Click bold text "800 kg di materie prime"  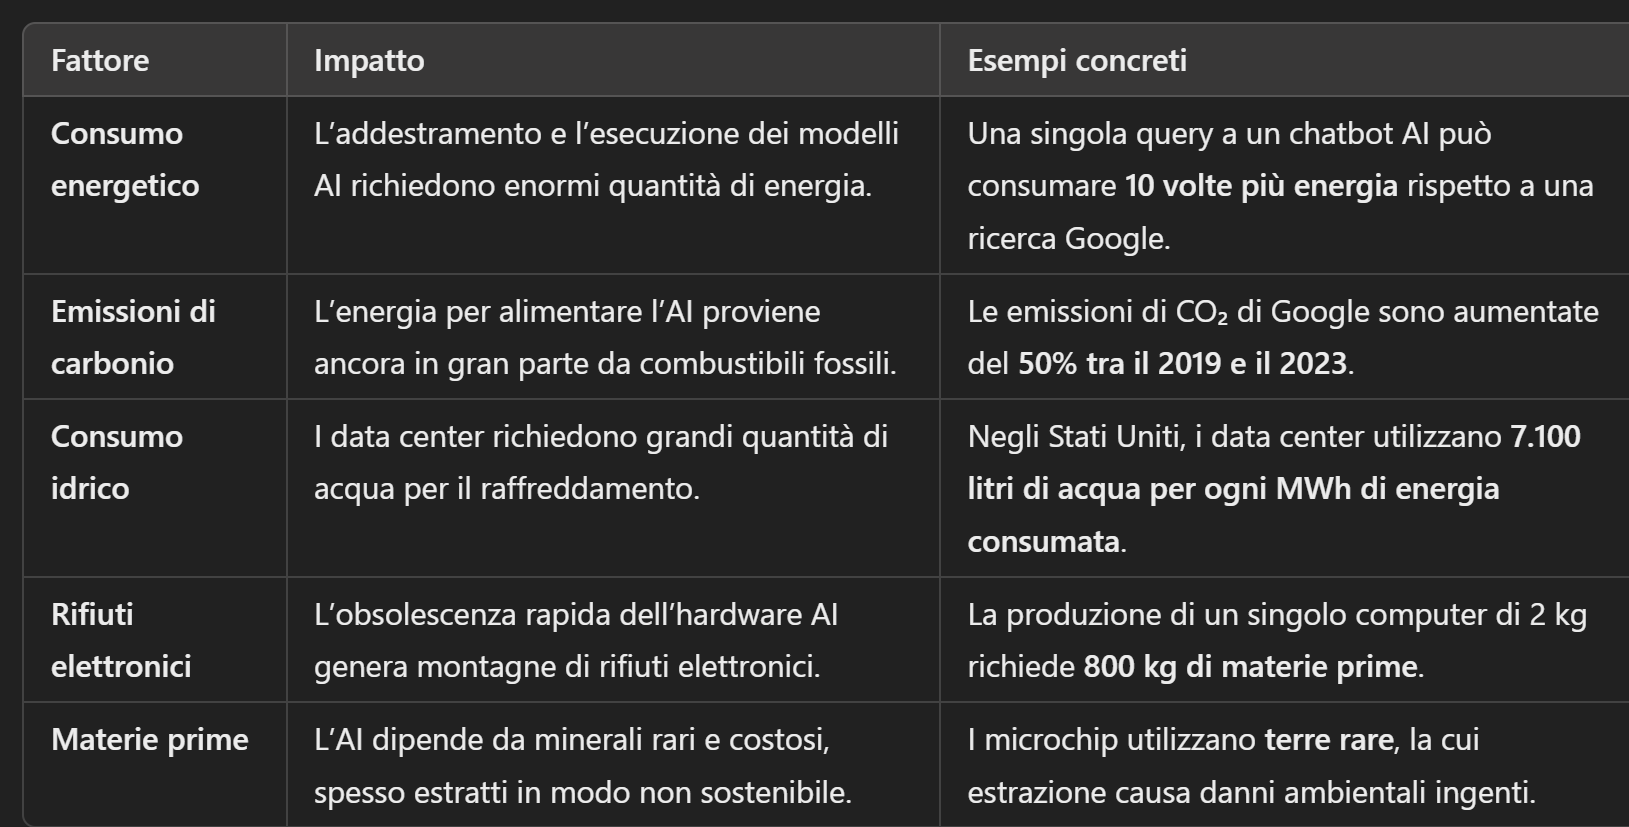tap(1250, 667)
